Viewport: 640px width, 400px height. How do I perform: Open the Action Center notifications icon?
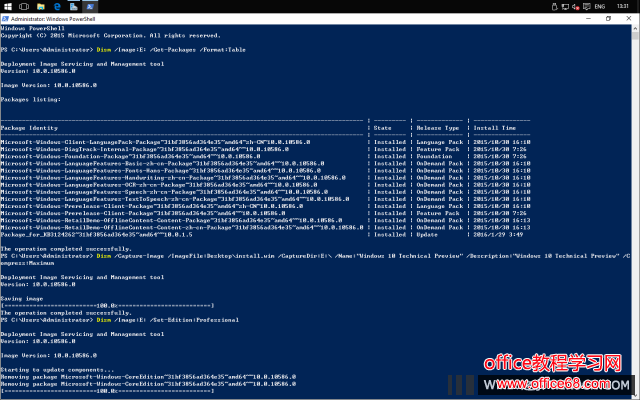(x=587, y=6)
